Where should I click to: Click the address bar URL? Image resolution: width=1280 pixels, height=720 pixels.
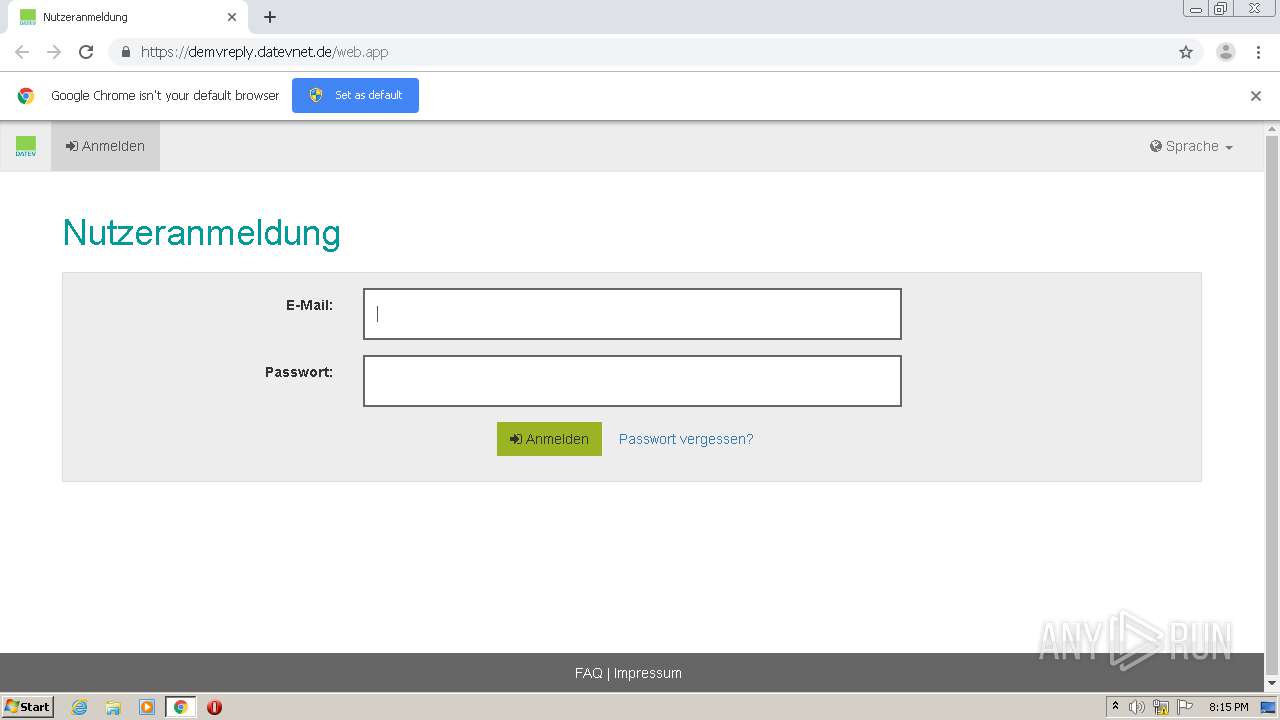(x=264, y=52)
